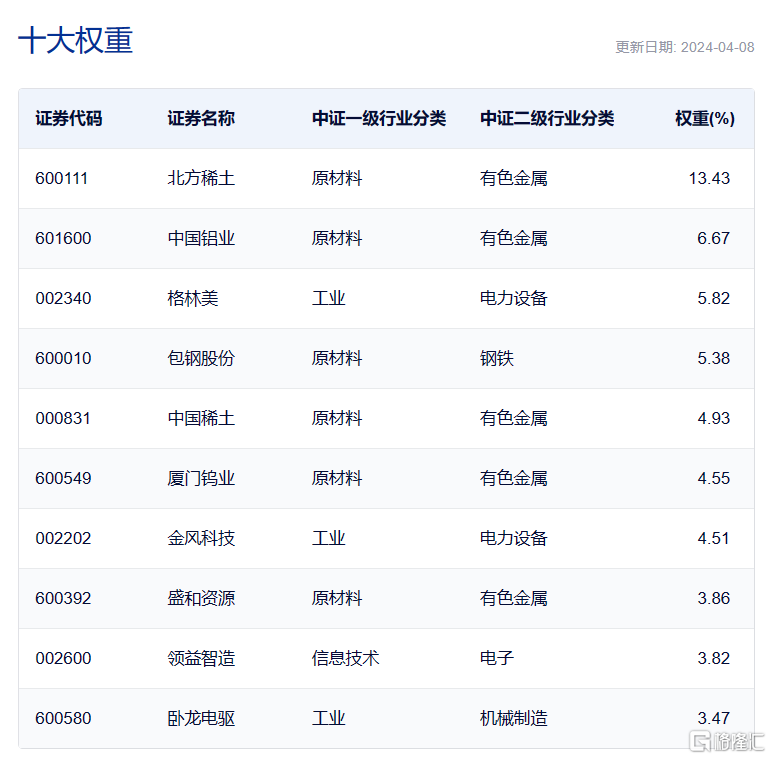Screen dimensions: 772x760
Task: Select stock code 002202
Action: coord(63,538)
